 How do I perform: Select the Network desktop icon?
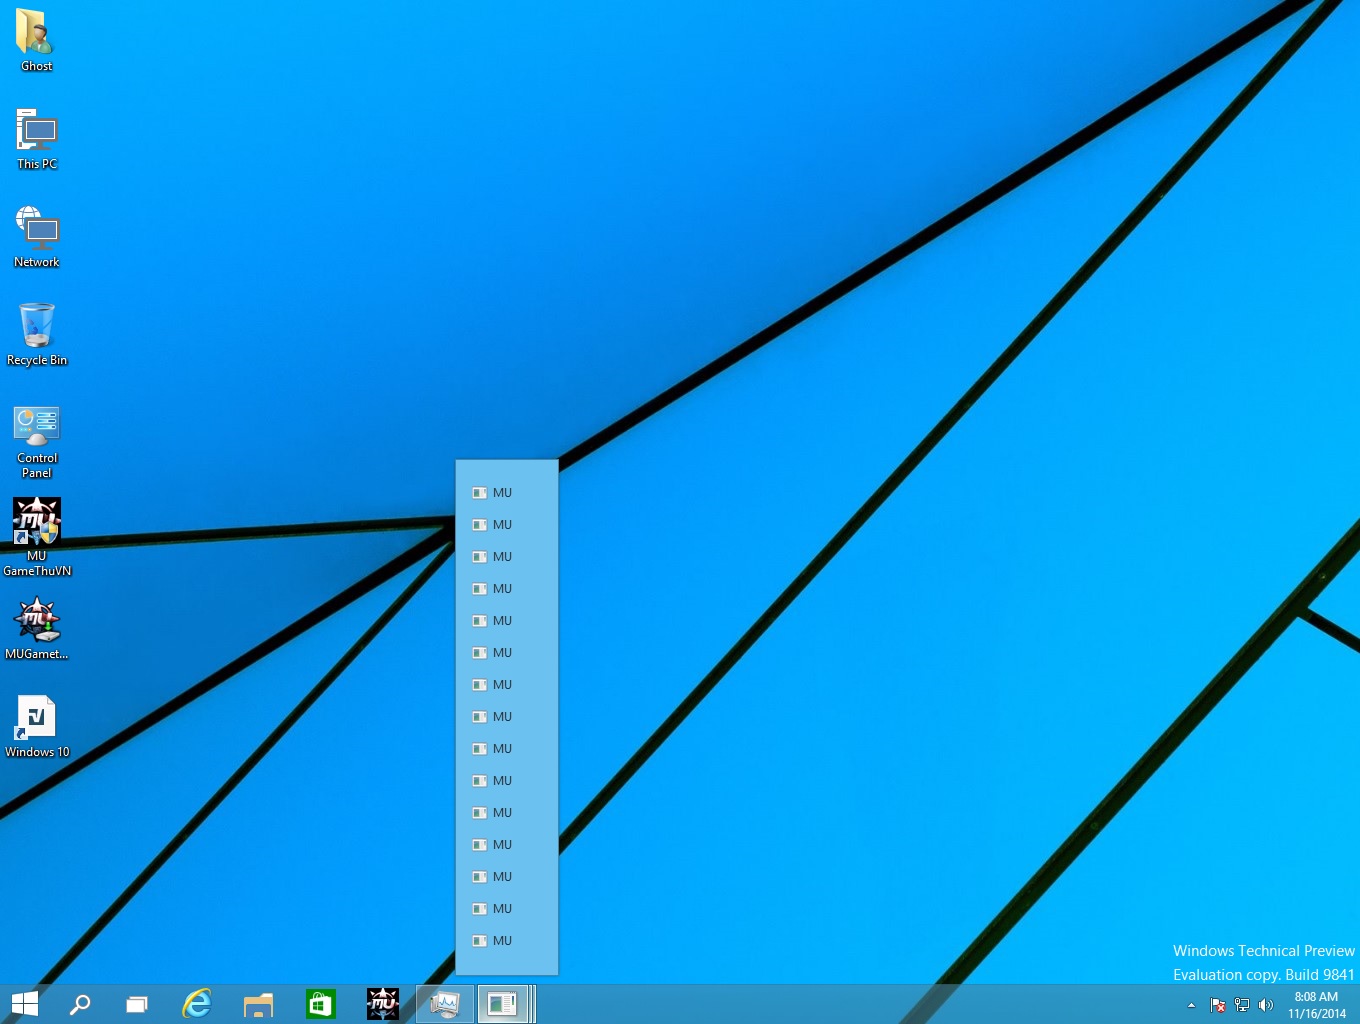(x=37, y=237)
